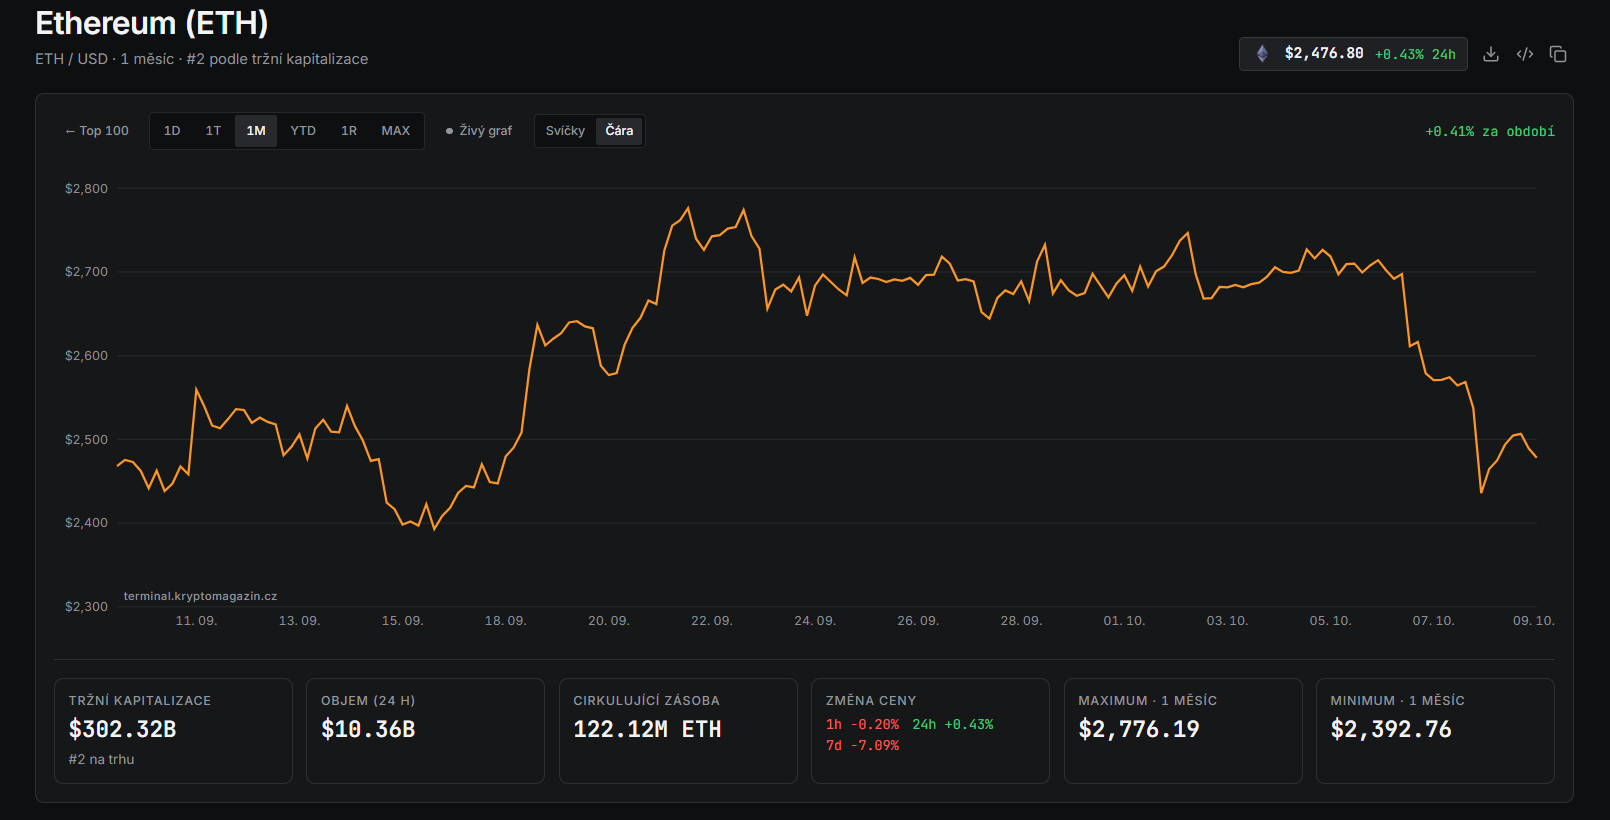Click the Tržní kapitalizace $302.32B value
The width and height of the screenshot is (1610, 820).
click(122, 730)
